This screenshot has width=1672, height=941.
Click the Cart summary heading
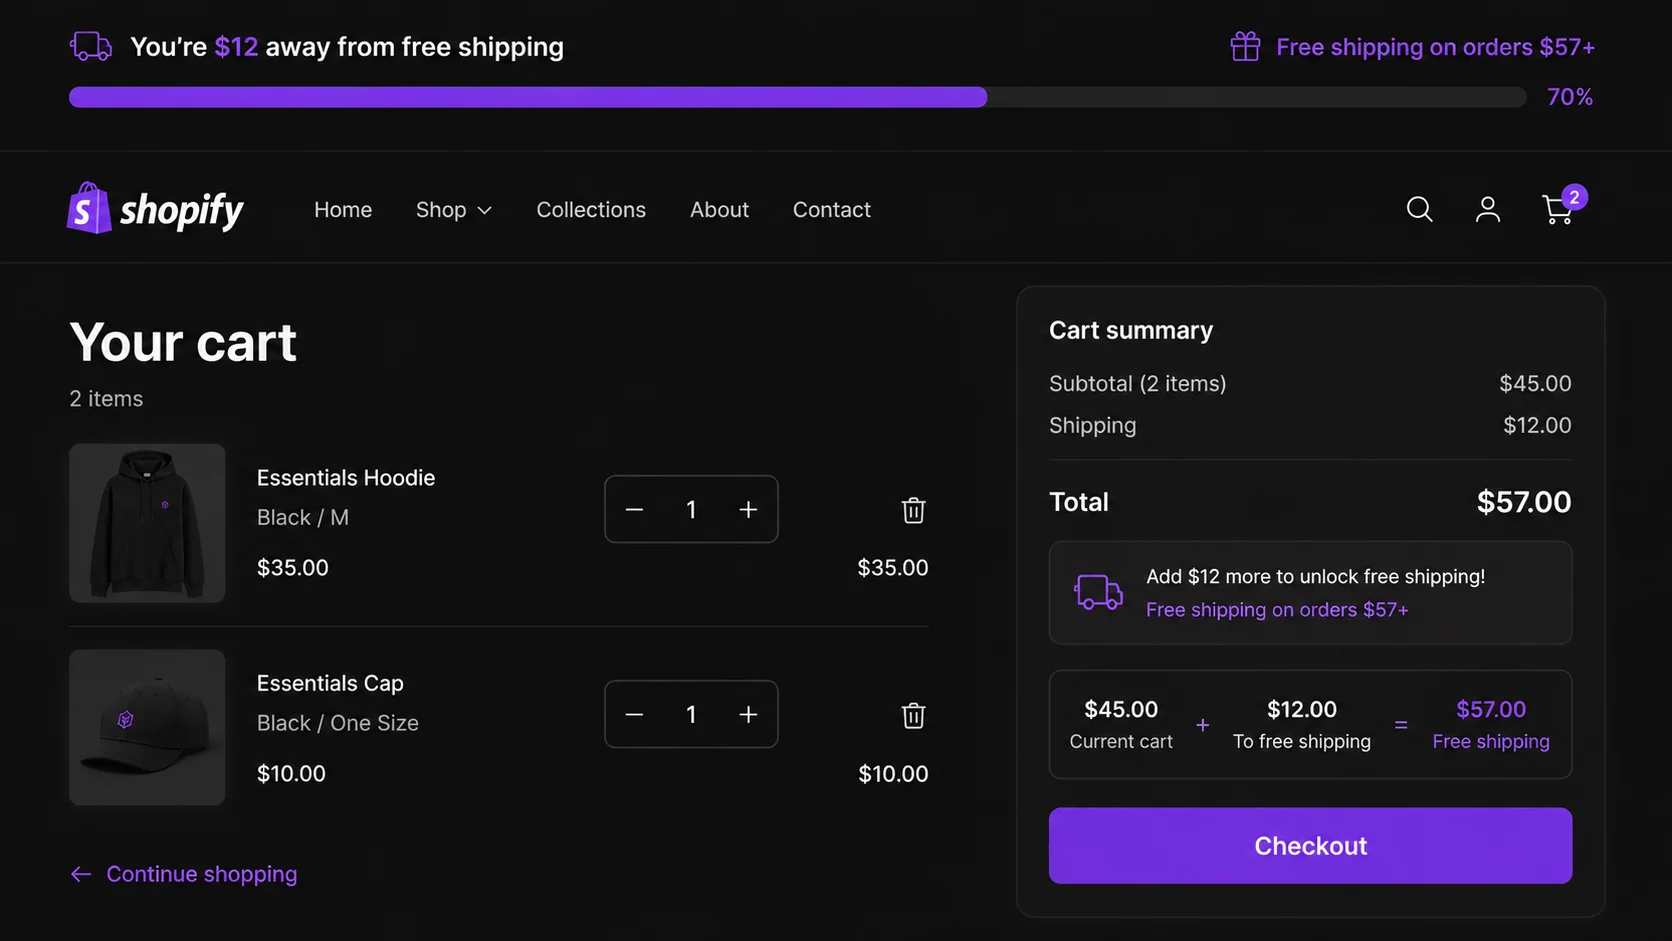(x=1131, y=330)
